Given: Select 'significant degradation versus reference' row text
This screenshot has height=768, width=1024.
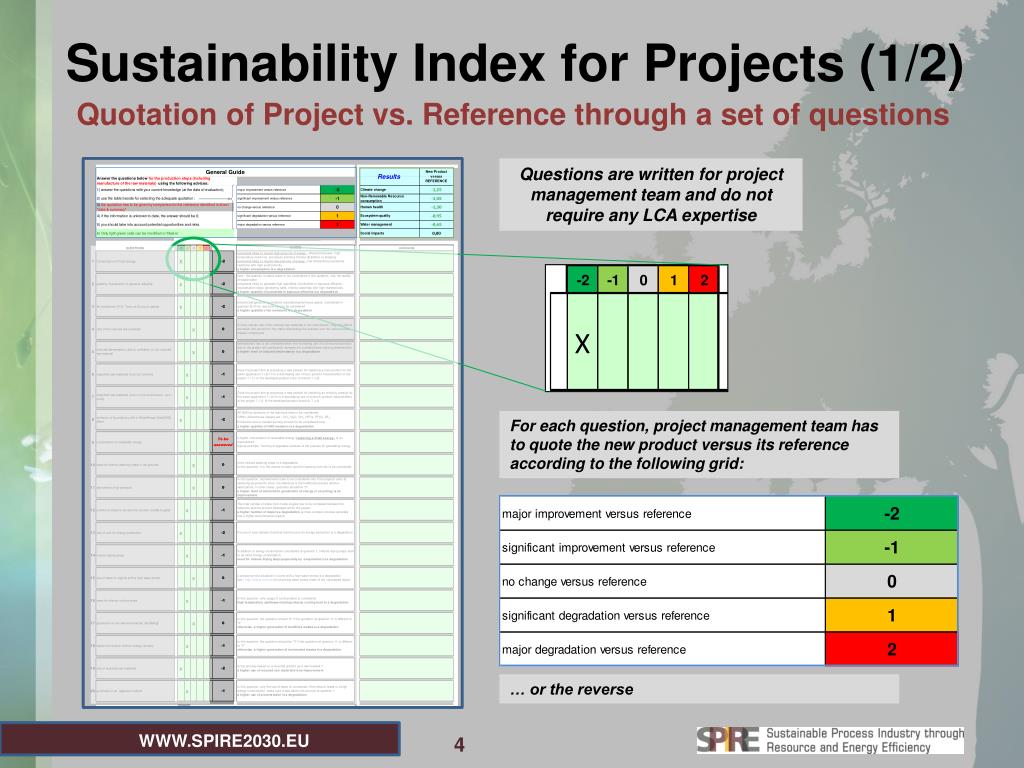Looking at the screenshot, I should pyautogui.click(x=605, y=616).
